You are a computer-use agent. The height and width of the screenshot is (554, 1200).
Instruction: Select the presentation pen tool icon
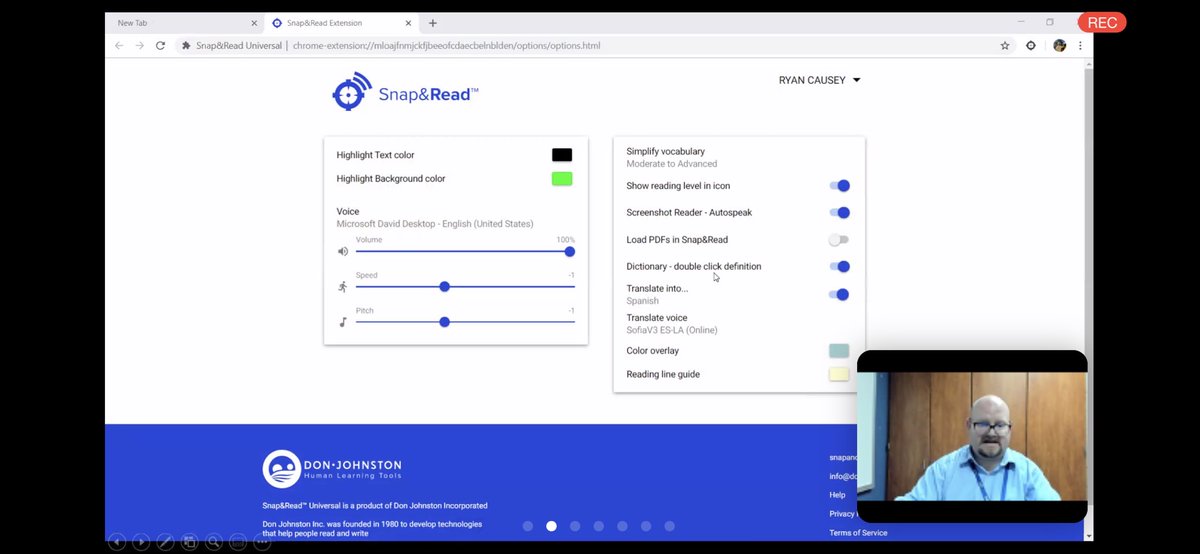[x=165, y=542]
